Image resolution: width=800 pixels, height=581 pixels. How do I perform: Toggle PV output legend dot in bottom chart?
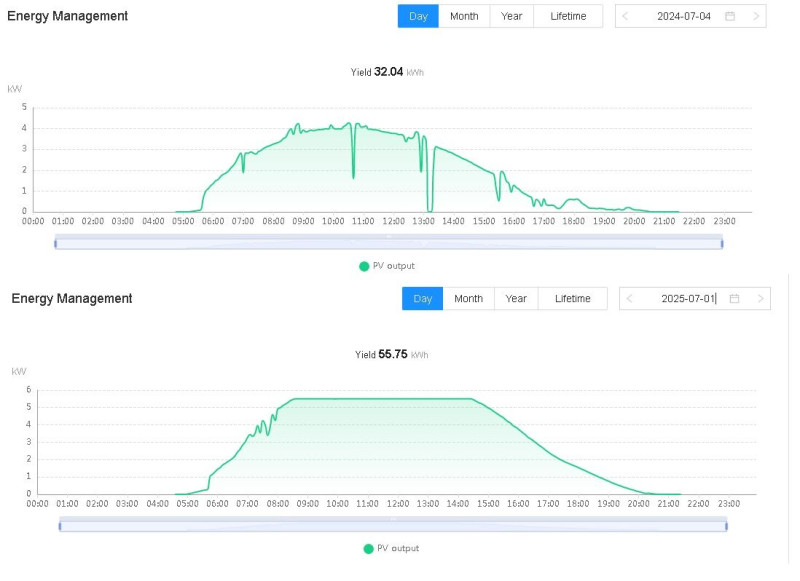click(x=368, y=549)
